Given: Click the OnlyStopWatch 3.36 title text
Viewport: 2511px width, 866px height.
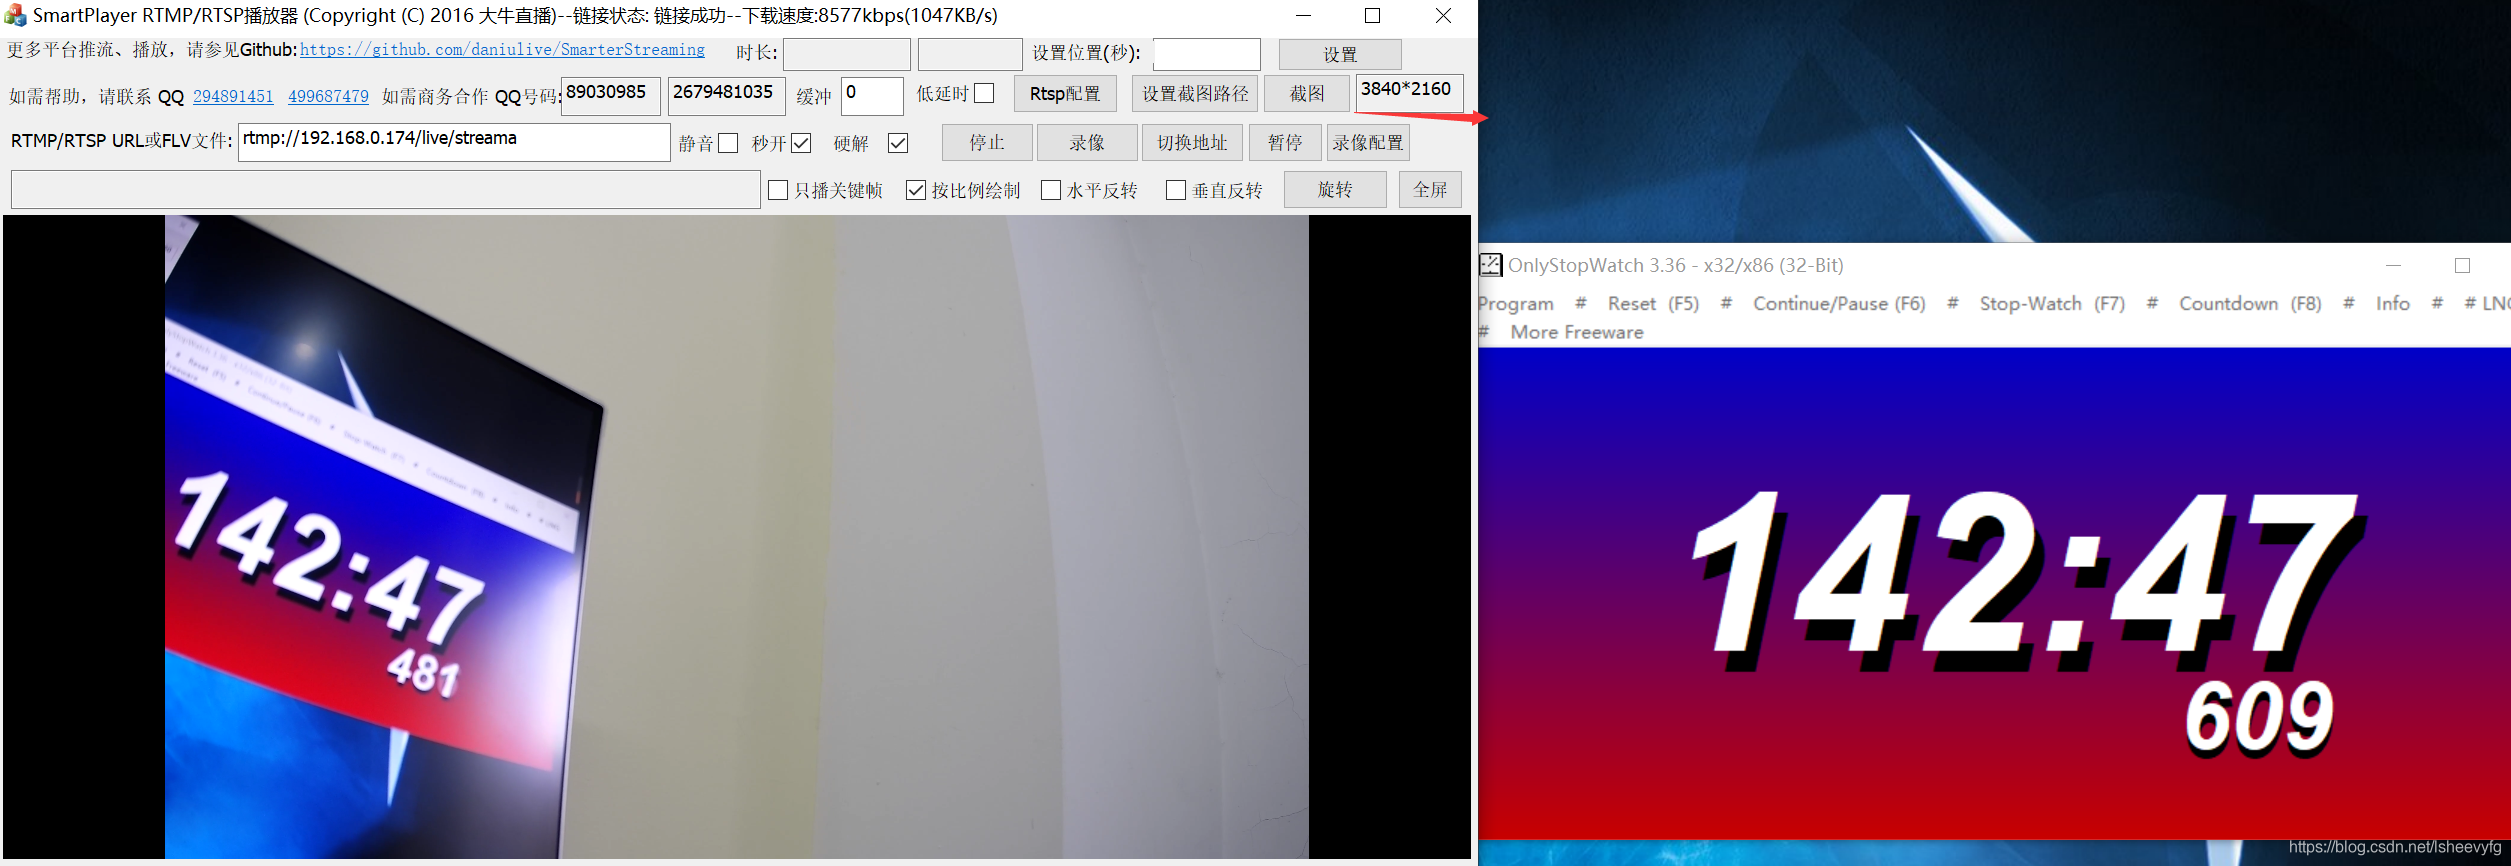Looking at the screenshot, I should (x=1676, y=265).
